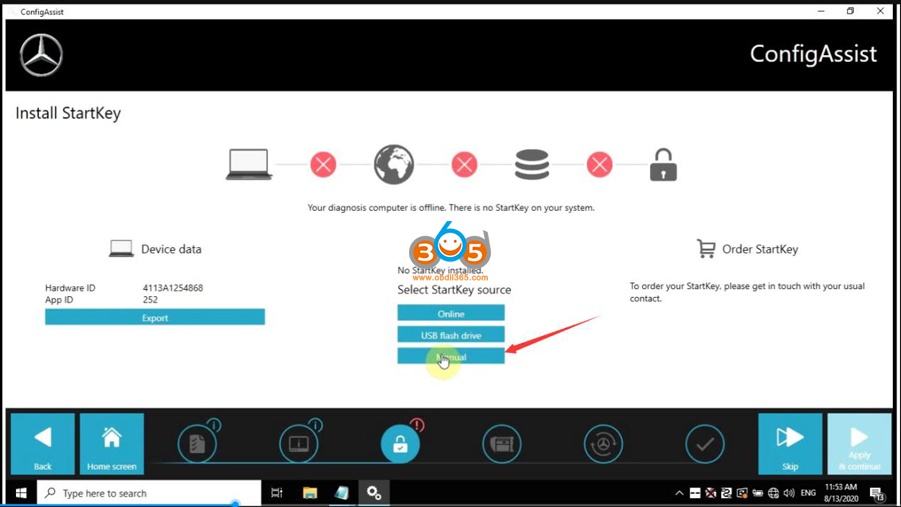Click the Mercedes-Benz star logo
The image size is (901, 507).
coord(41,55)
